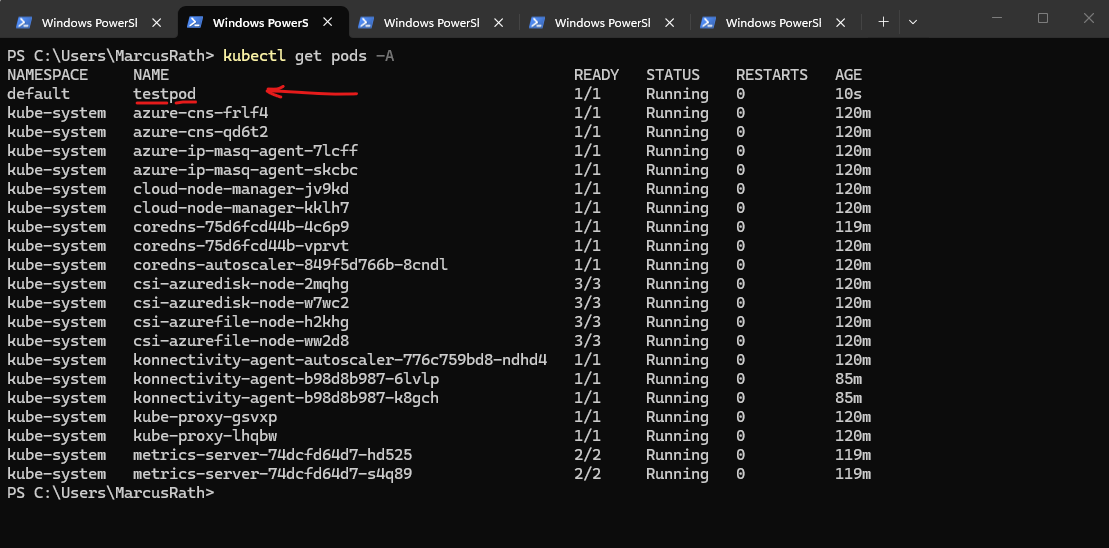Click the testpod pod name in output

pyautogui.click(x=164, y=94)
